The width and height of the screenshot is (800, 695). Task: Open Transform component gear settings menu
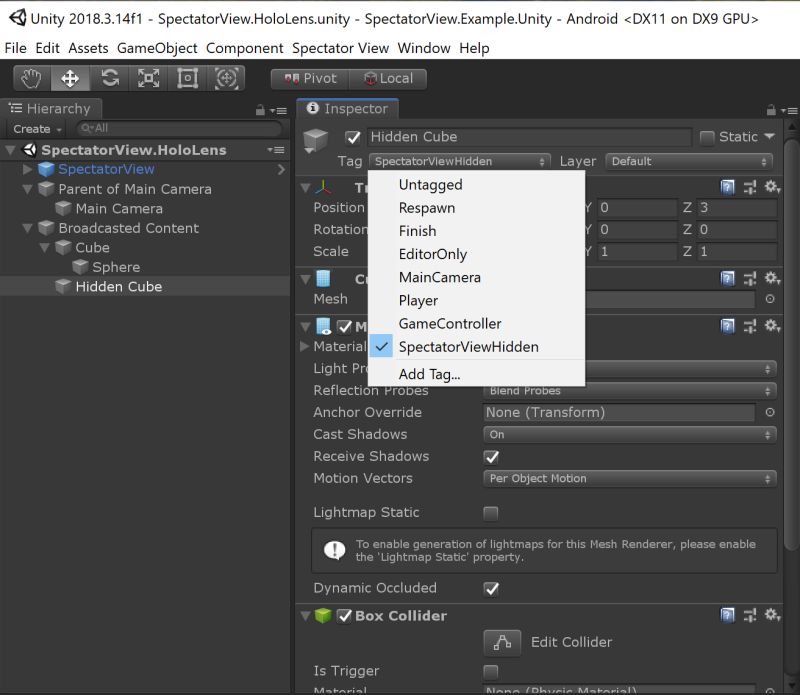pyautogui.click(x=771, y=187)
